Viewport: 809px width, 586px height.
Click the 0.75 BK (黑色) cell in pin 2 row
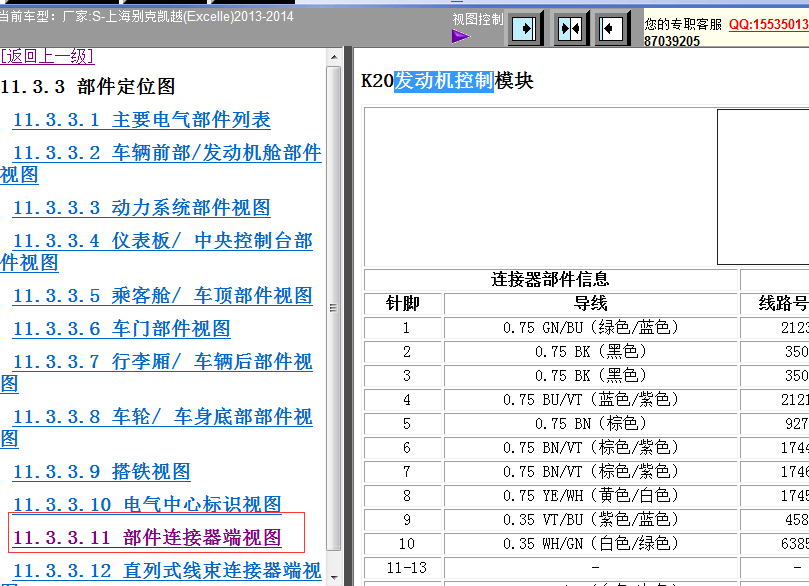pyautogui.click(x=591, y=352)
